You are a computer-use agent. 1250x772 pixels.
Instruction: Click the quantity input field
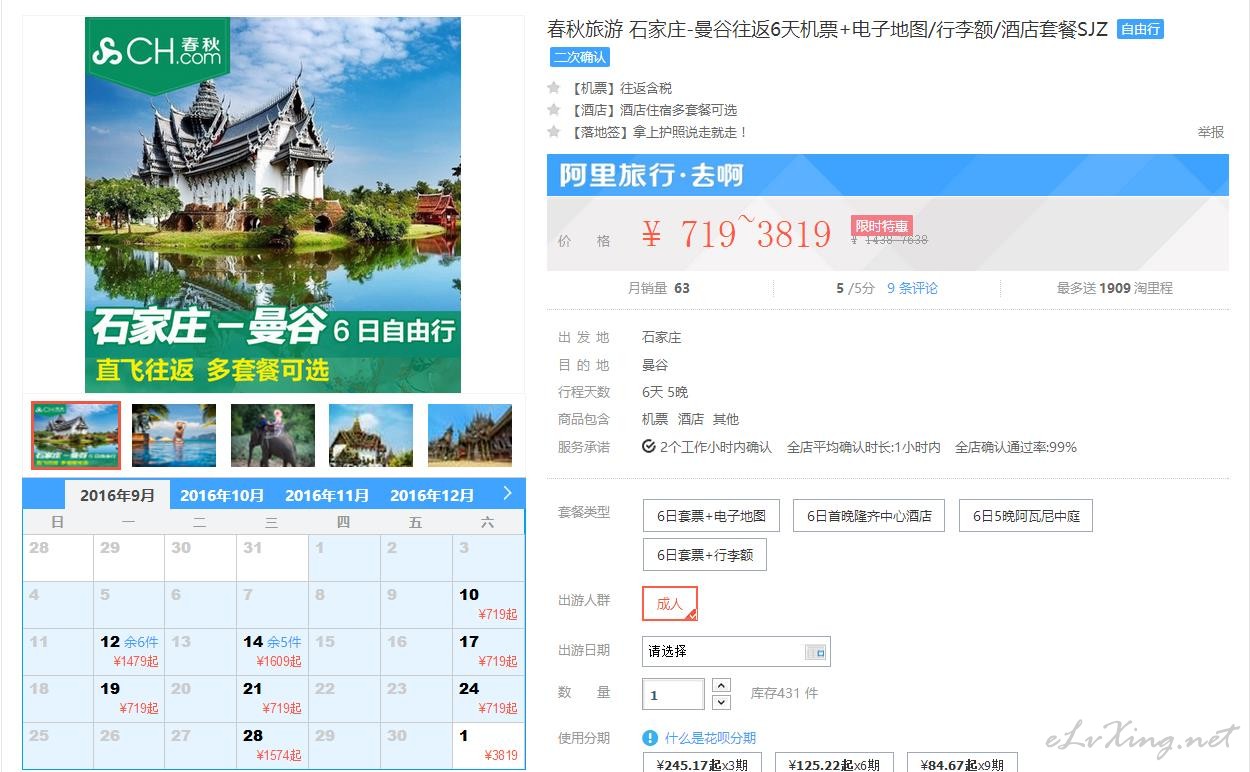tap(674, 694)
